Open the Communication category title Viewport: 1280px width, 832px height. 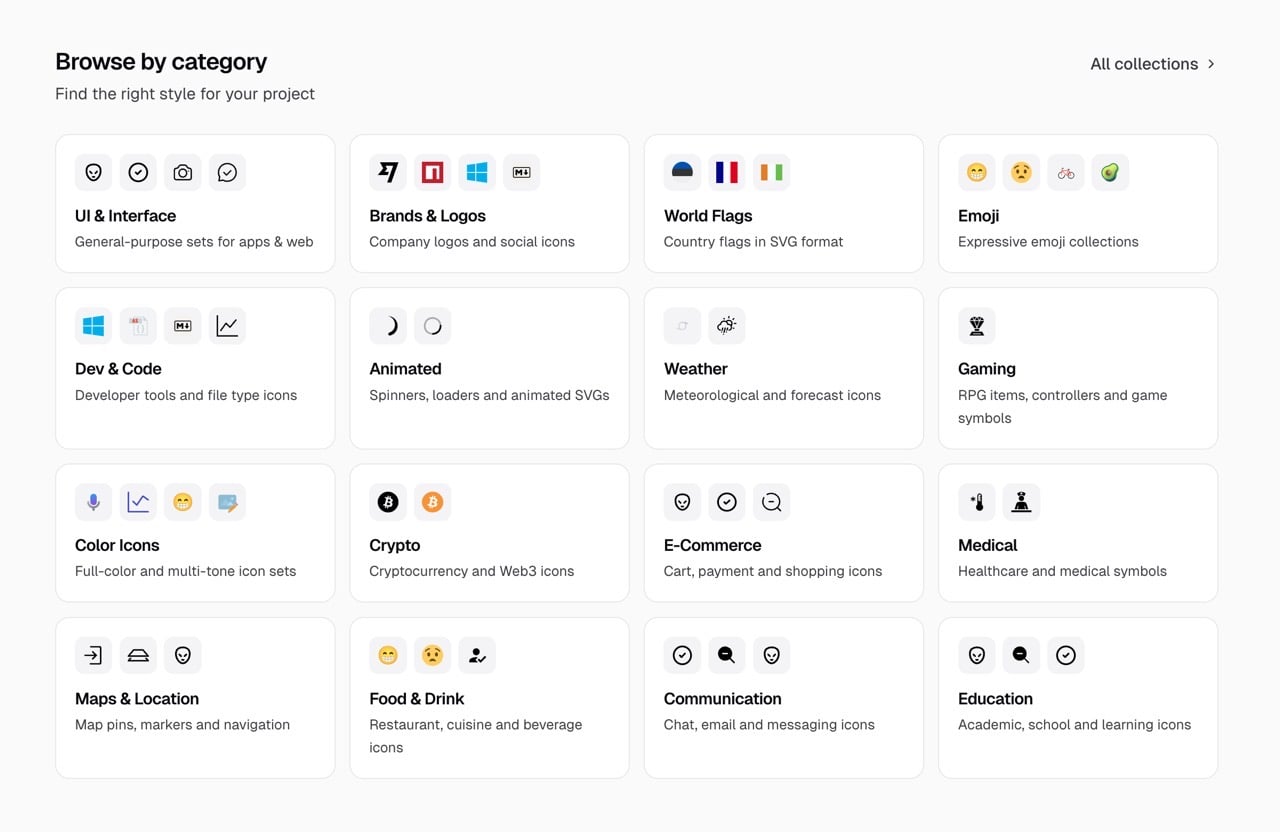coord(723,698)
